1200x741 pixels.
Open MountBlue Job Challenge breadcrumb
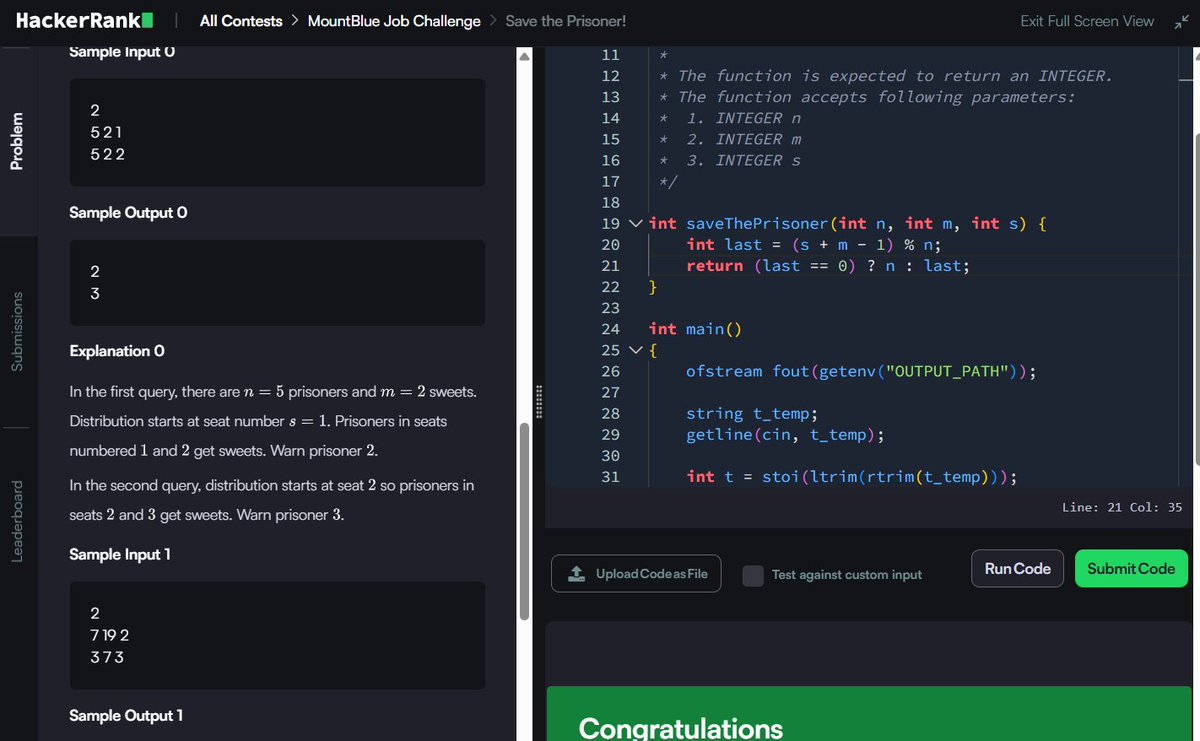(394, 21)
